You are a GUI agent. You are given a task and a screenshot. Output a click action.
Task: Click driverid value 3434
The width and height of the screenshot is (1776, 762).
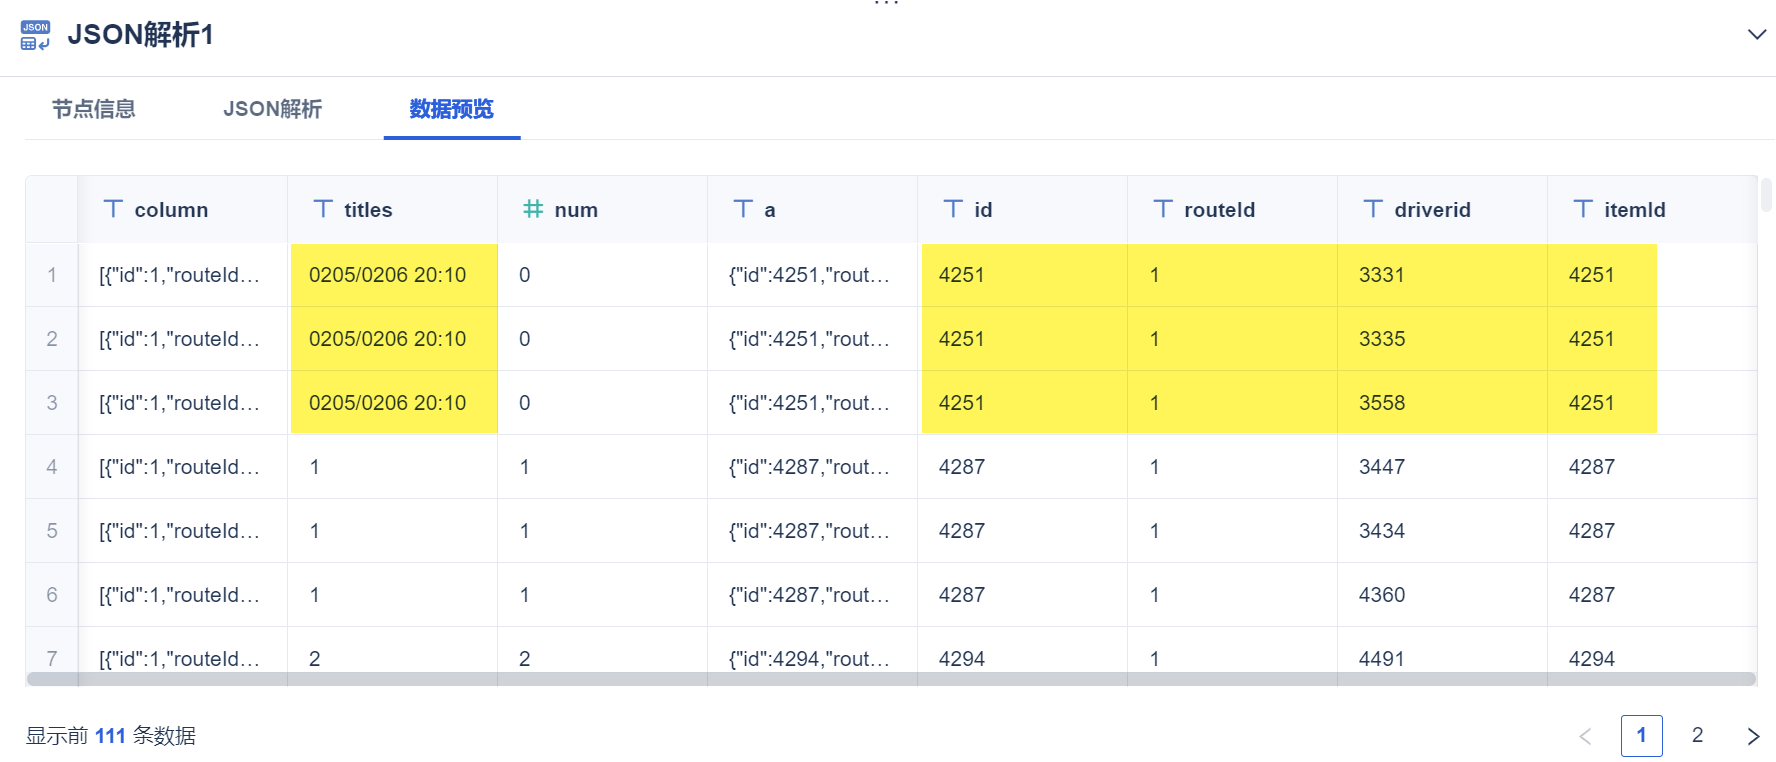[1381, 531]
